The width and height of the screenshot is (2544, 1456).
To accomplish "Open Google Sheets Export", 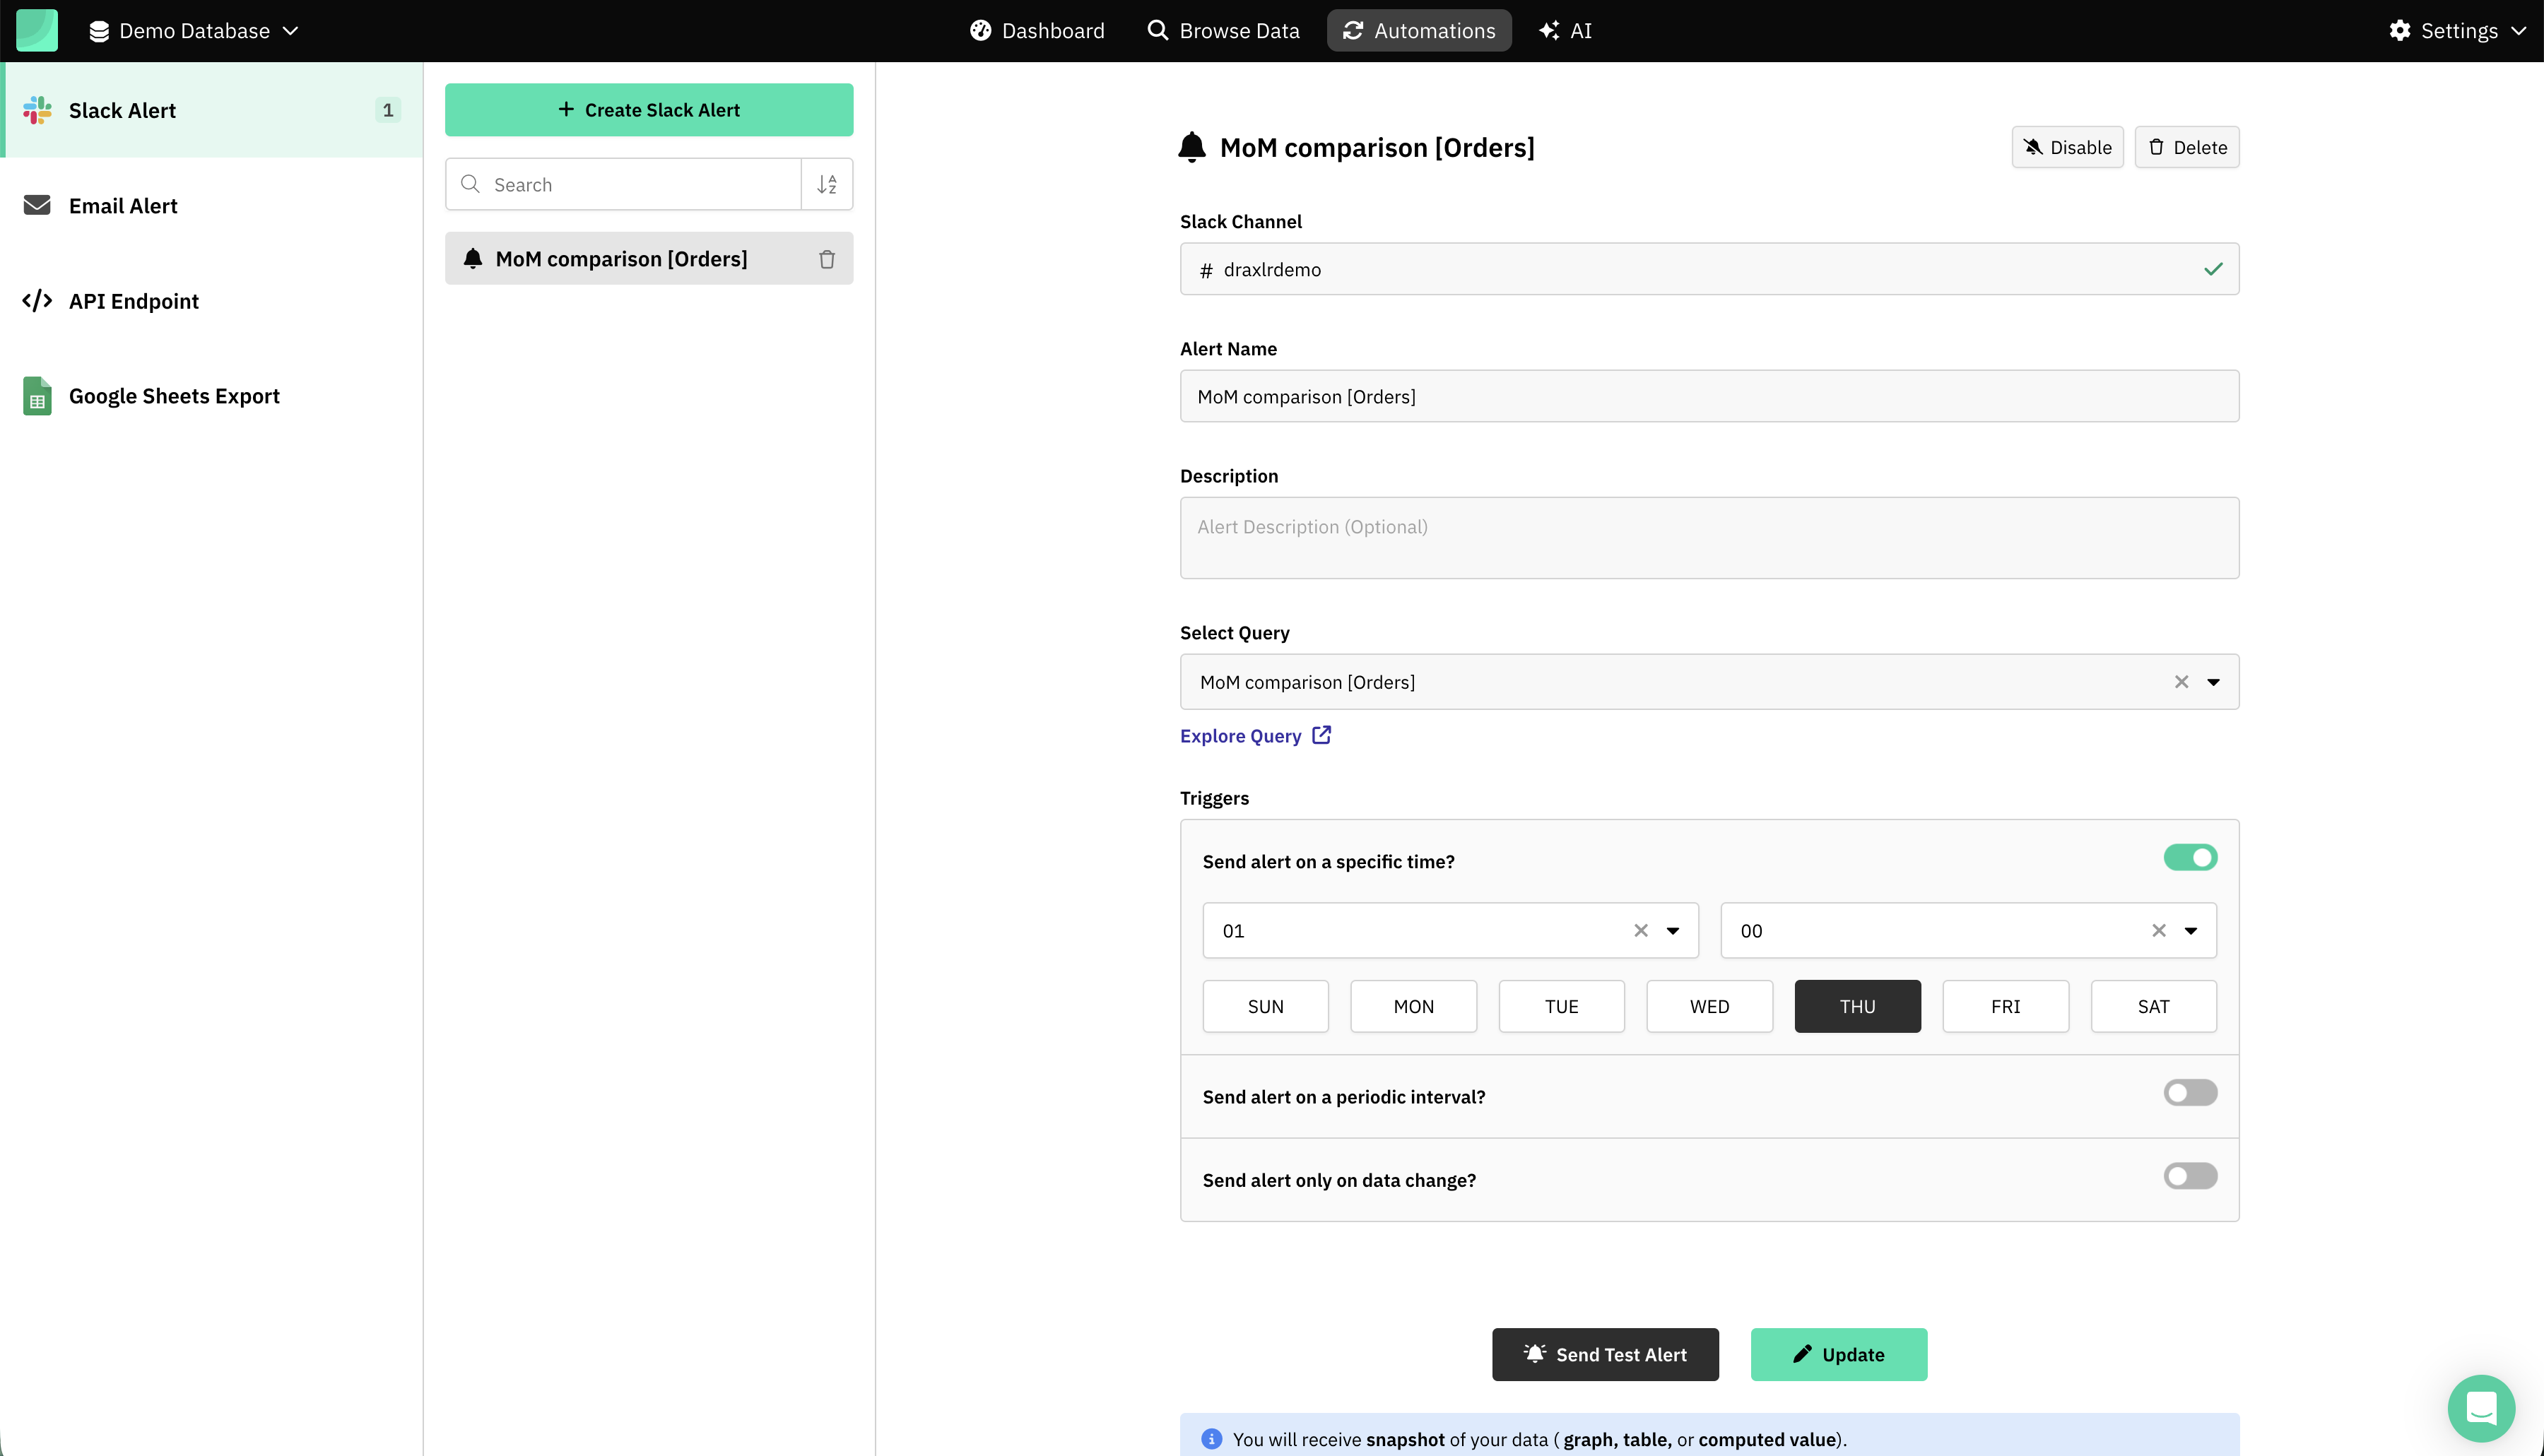I will click(x=174, y=395).
